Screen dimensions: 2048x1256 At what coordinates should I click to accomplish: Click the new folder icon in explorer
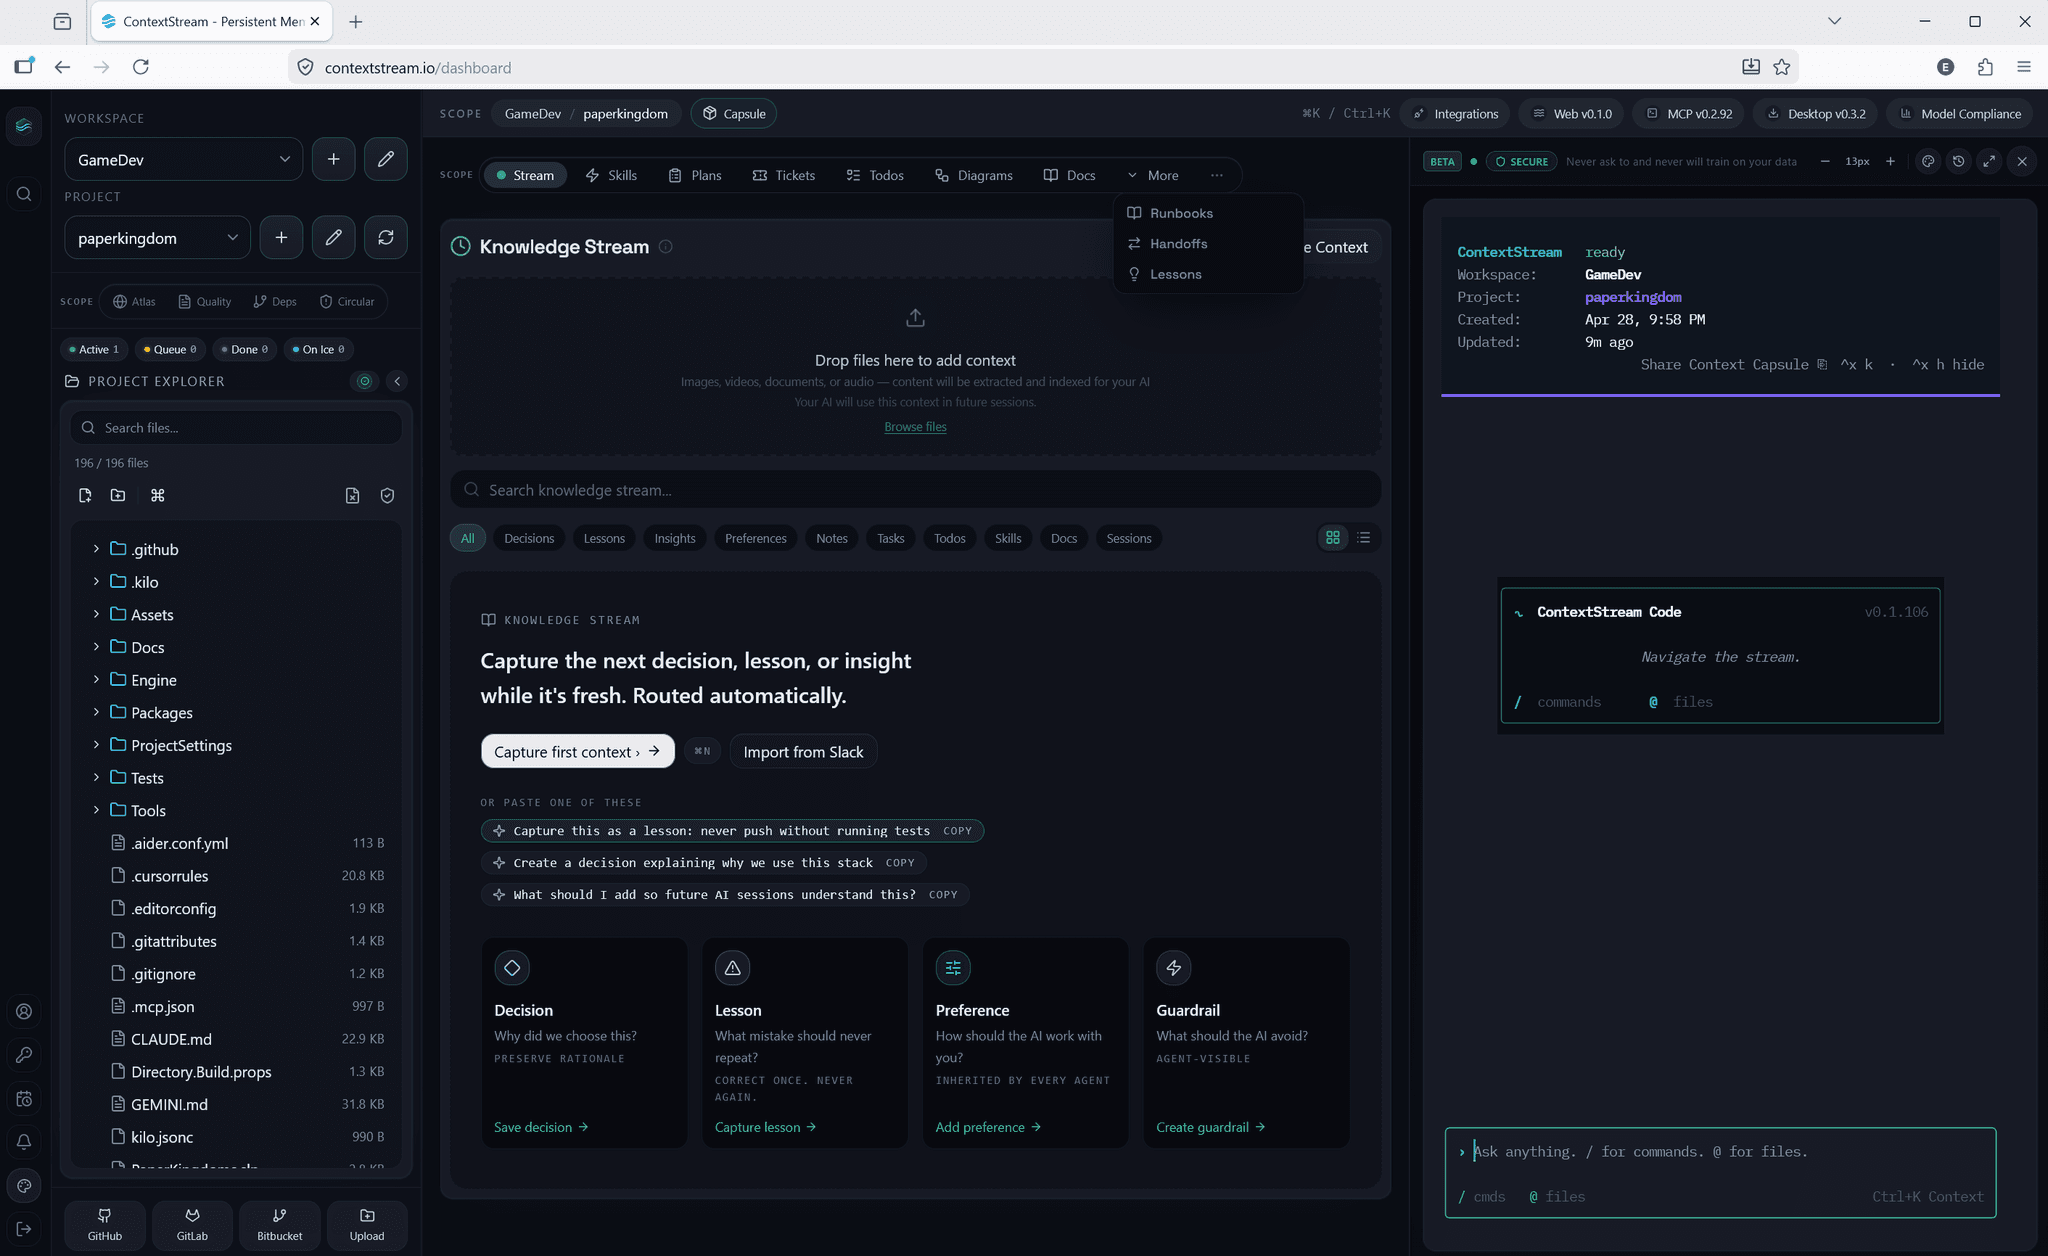pyautogui.click(x=118, y=495)
